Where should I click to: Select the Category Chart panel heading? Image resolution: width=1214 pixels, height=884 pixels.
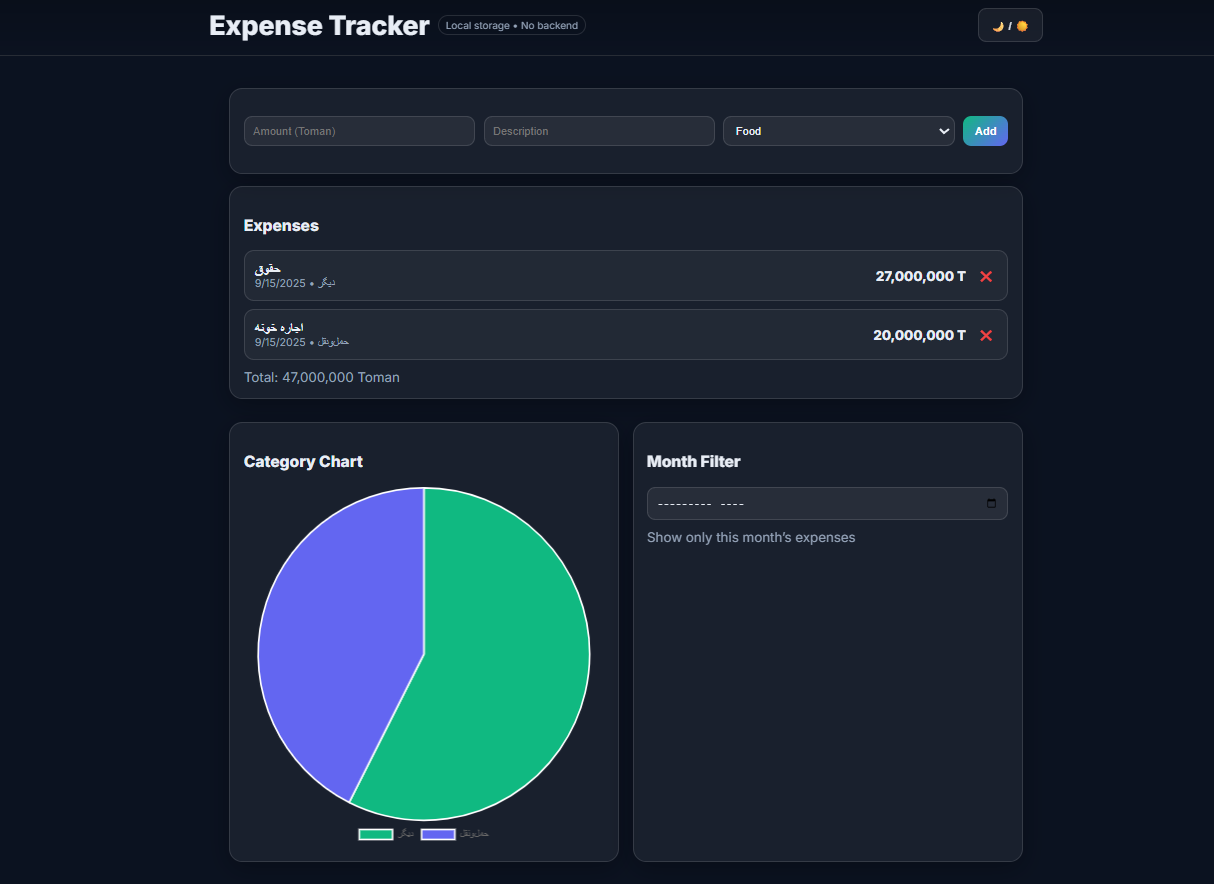coord(303,461)
